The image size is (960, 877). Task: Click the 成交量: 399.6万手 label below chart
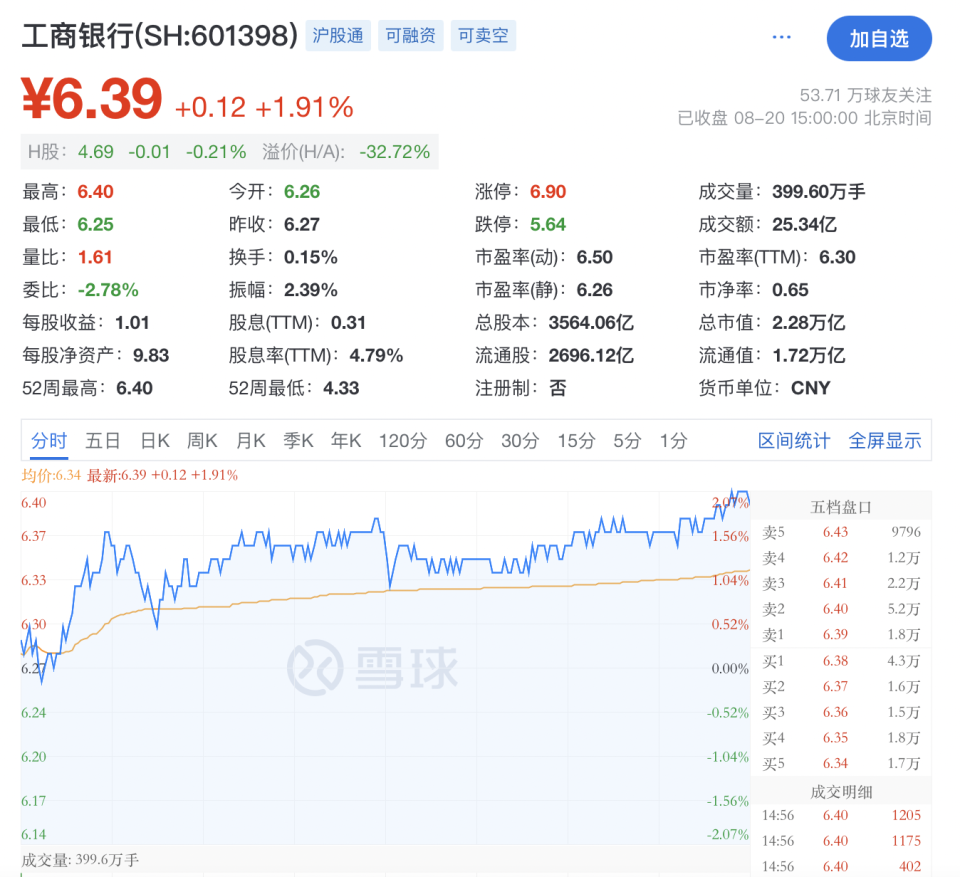(80, 860)
